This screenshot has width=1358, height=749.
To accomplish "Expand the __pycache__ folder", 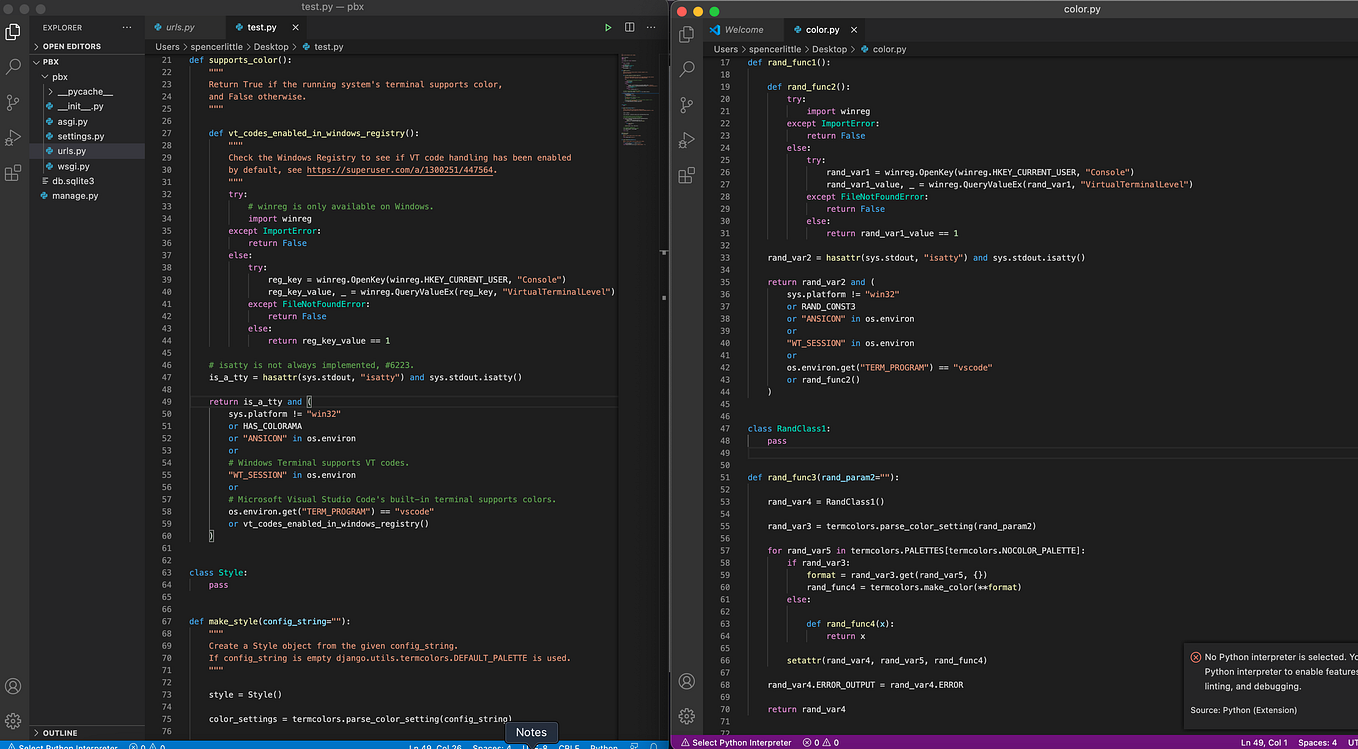I will 84,92.
